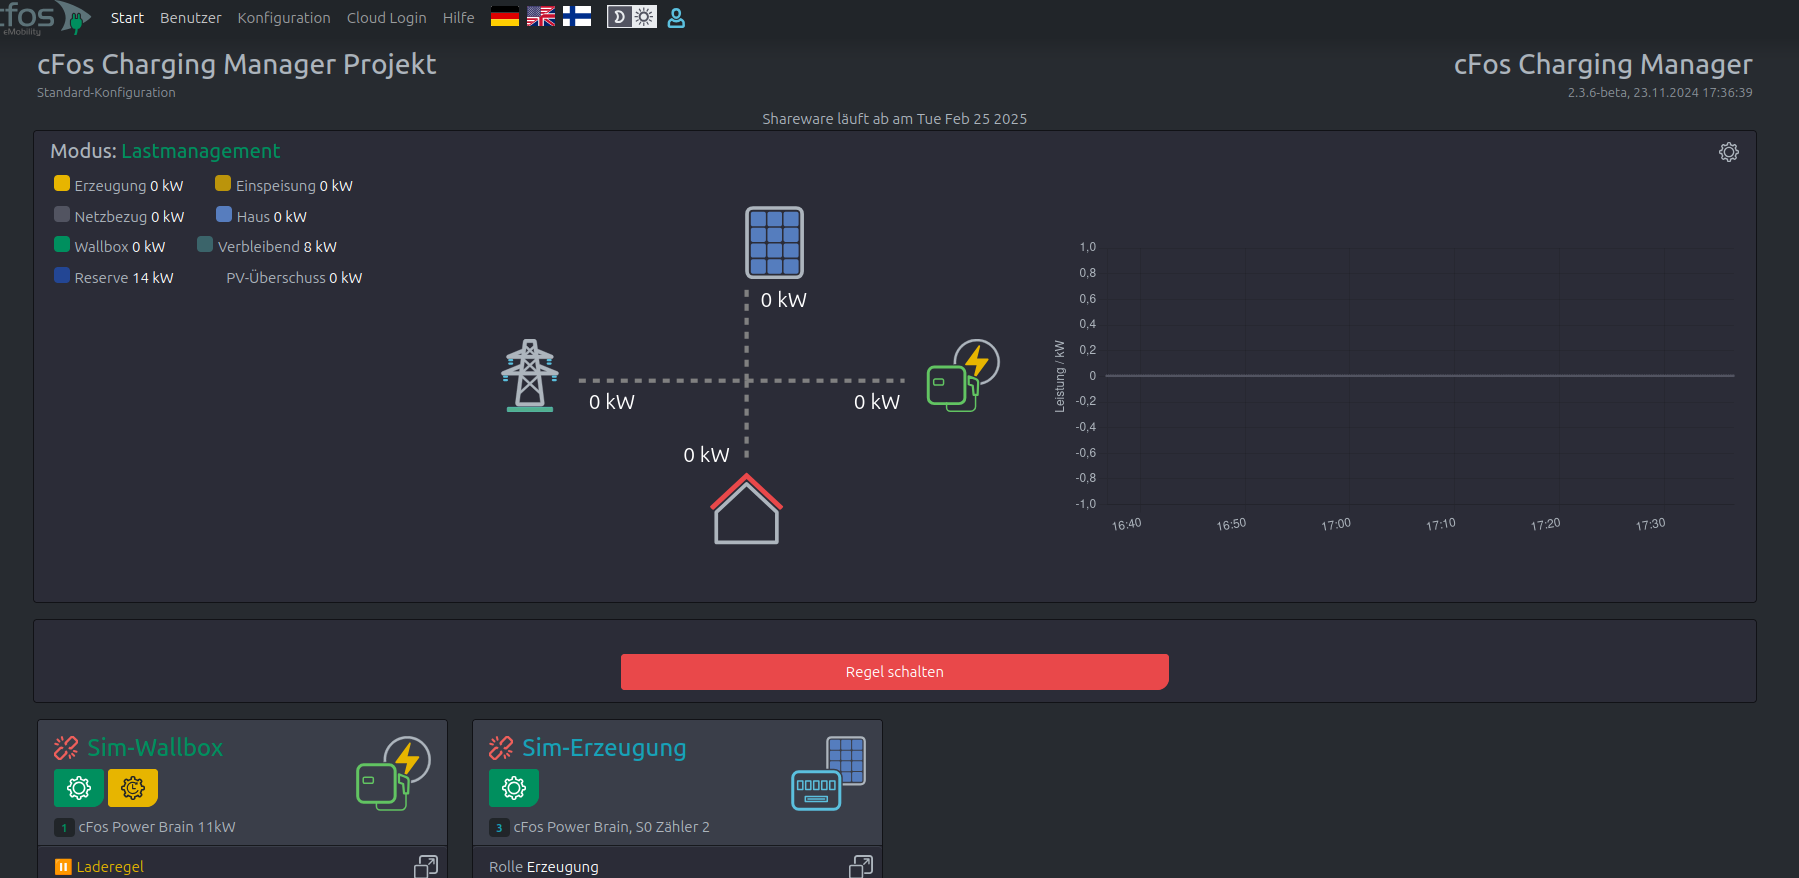The width and height of the screenshot is (1799, 878).
Task: Open the Start menu item
Action: 127,18
